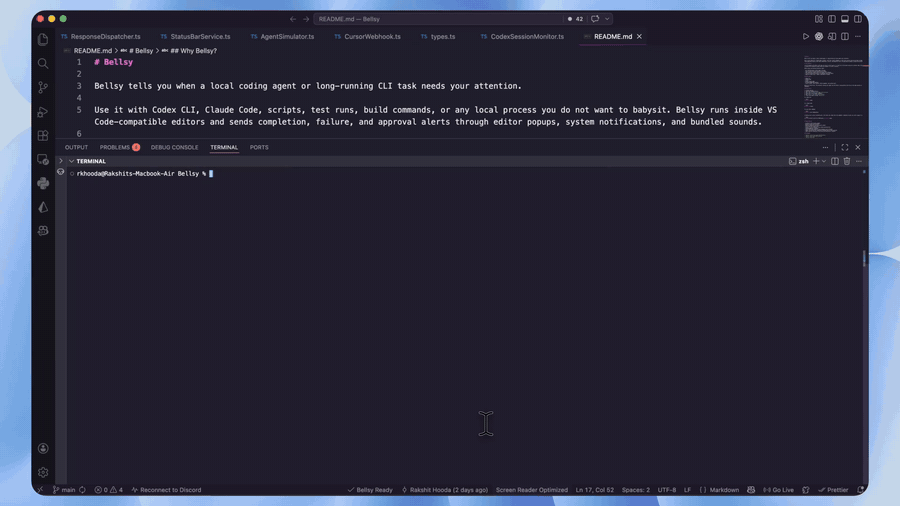Viewport: 900px width, 506px height.
Task: Kill terminal with the trash icon
Action: click(x=847, y=161)
